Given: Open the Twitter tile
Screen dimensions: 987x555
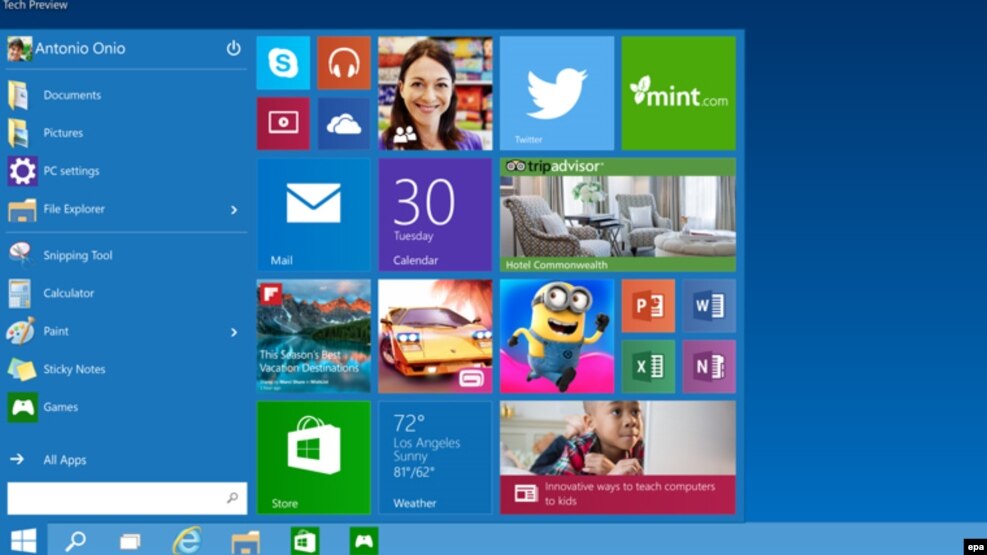Looking at the screenshot, I should coord(556,93).
